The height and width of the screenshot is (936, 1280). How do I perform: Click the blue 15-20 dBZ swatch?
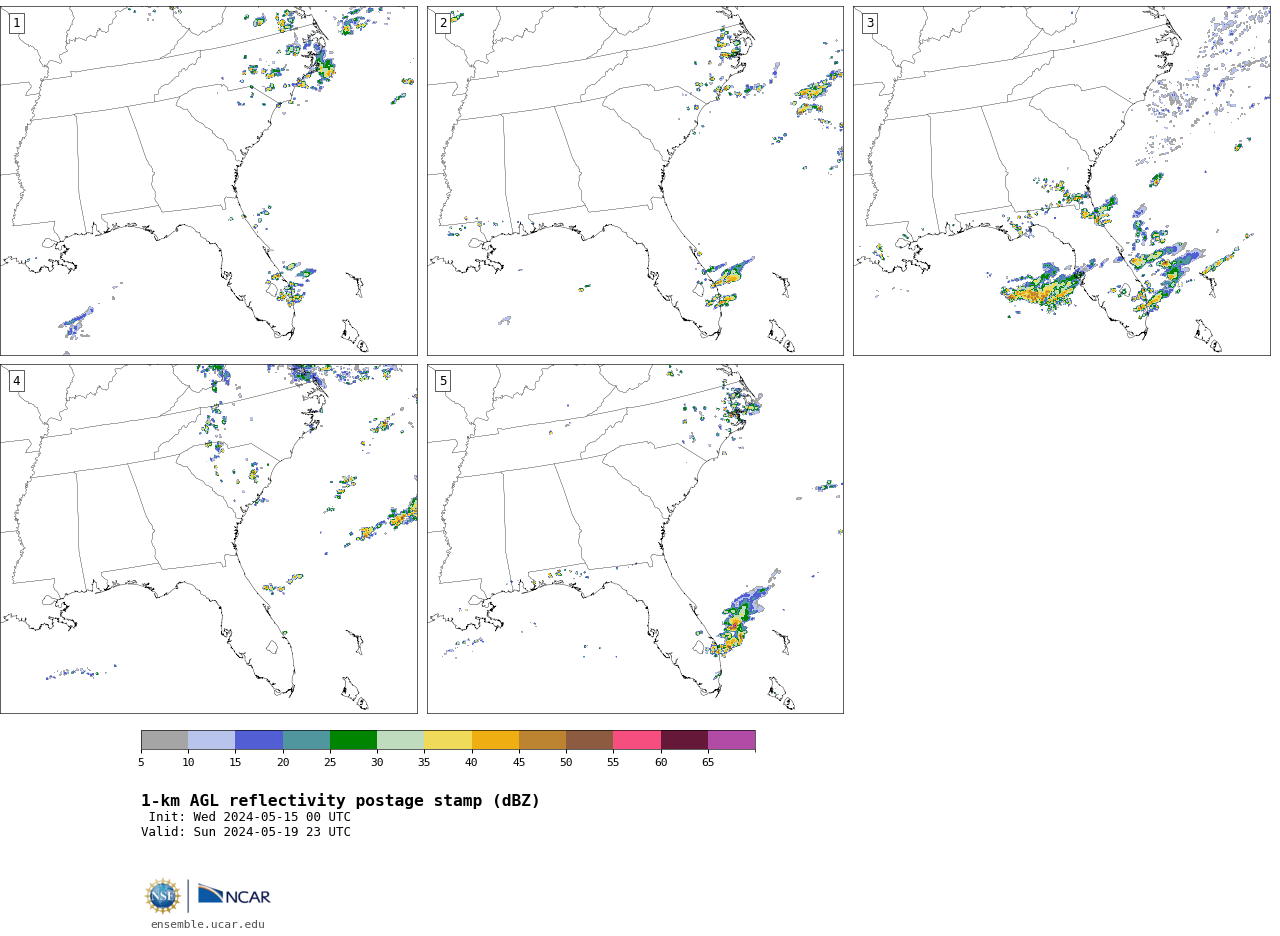click(x=259, y=740)
